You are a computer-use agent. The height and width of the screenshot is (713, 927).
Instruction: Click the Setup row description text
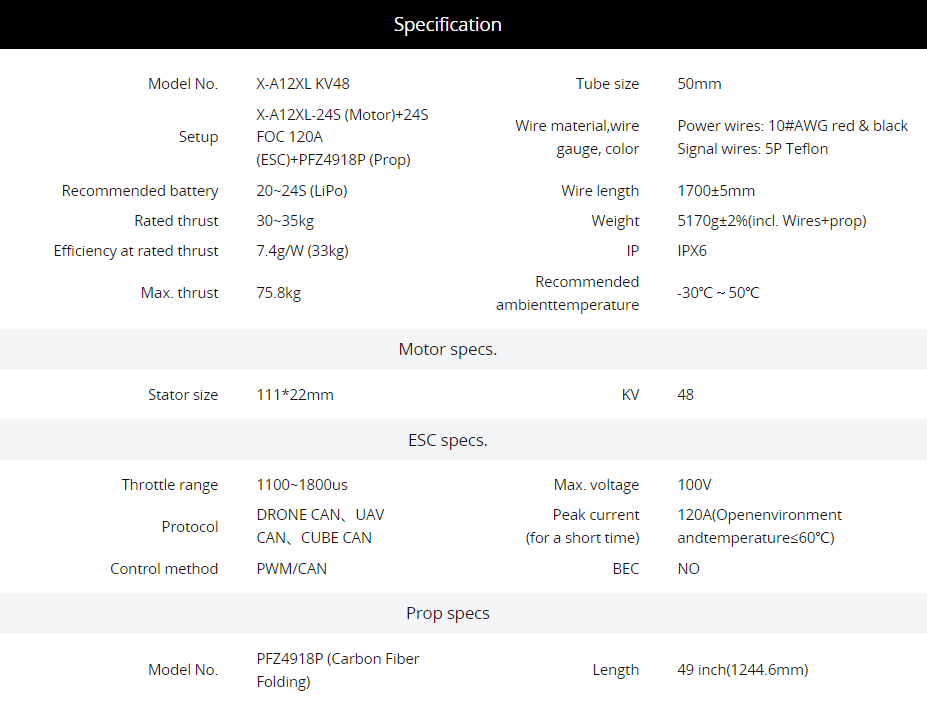coord(342,137)
